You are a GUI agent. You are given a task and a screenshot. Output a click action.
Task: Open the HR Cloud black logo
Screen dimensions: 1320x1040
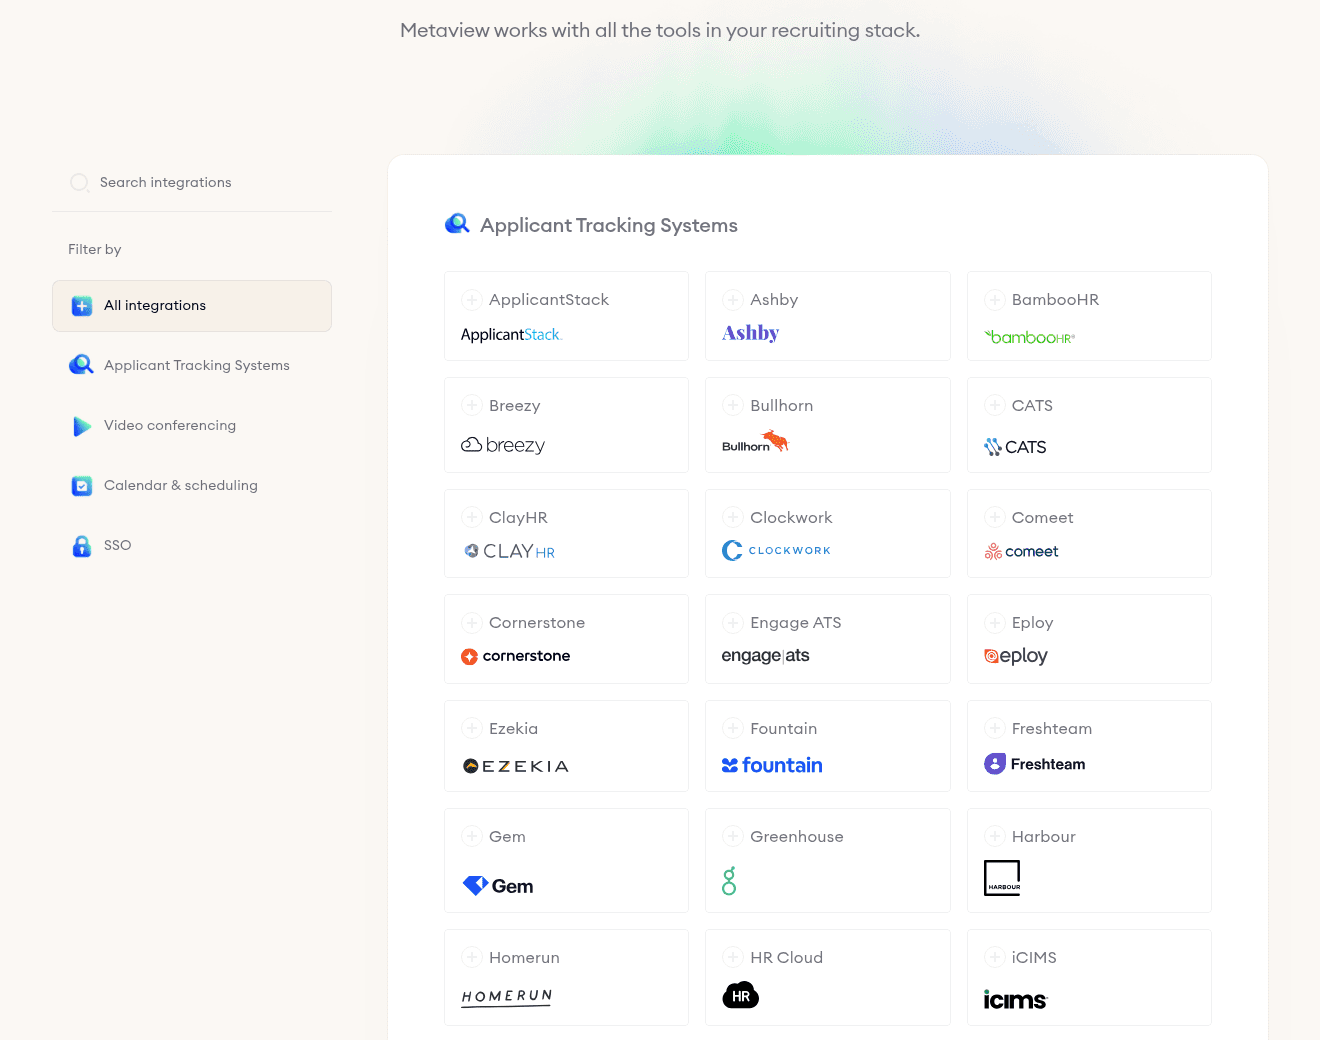pyautogui.click(x=741, y=995)
